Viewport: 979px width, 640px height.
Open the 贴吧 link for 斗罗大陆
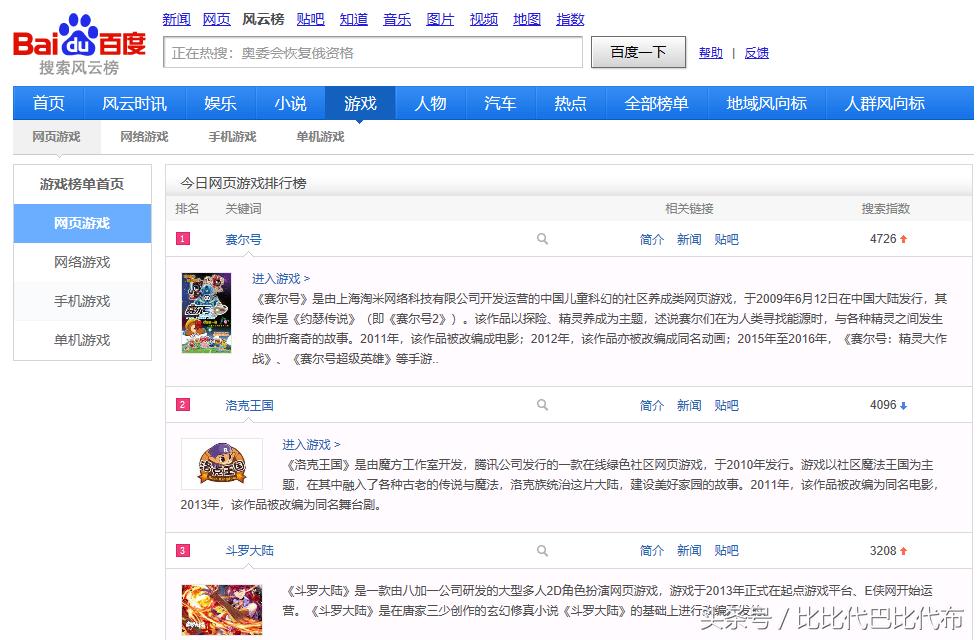tap(726, 550)
